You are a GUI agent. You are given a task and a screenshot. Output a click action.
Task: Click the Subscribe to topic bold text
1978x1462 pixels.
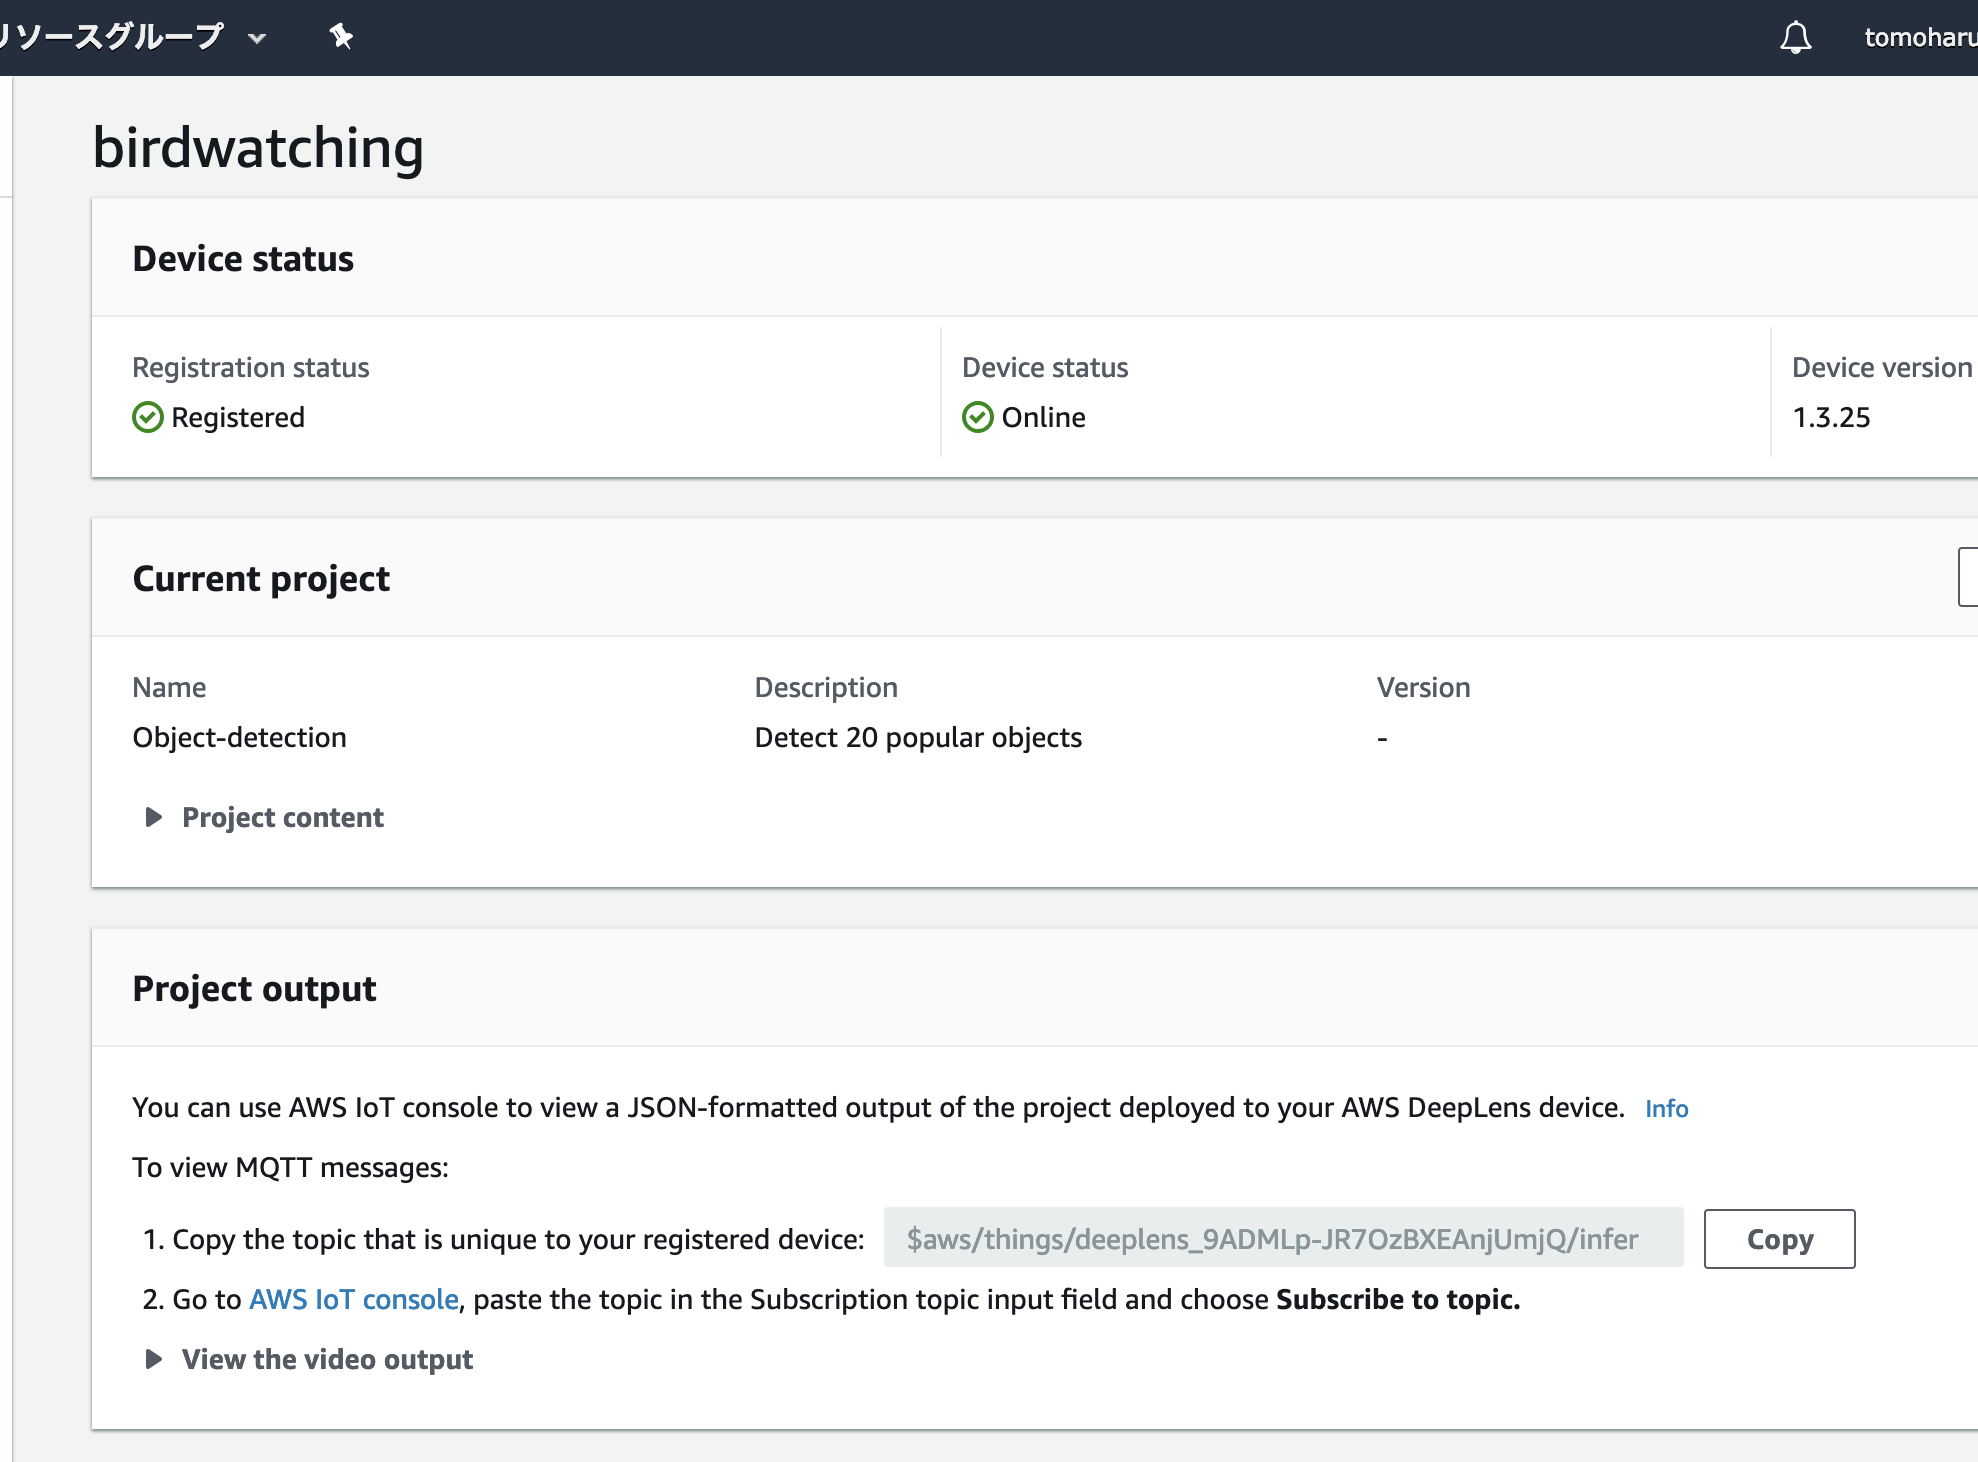point(1397,1299)
